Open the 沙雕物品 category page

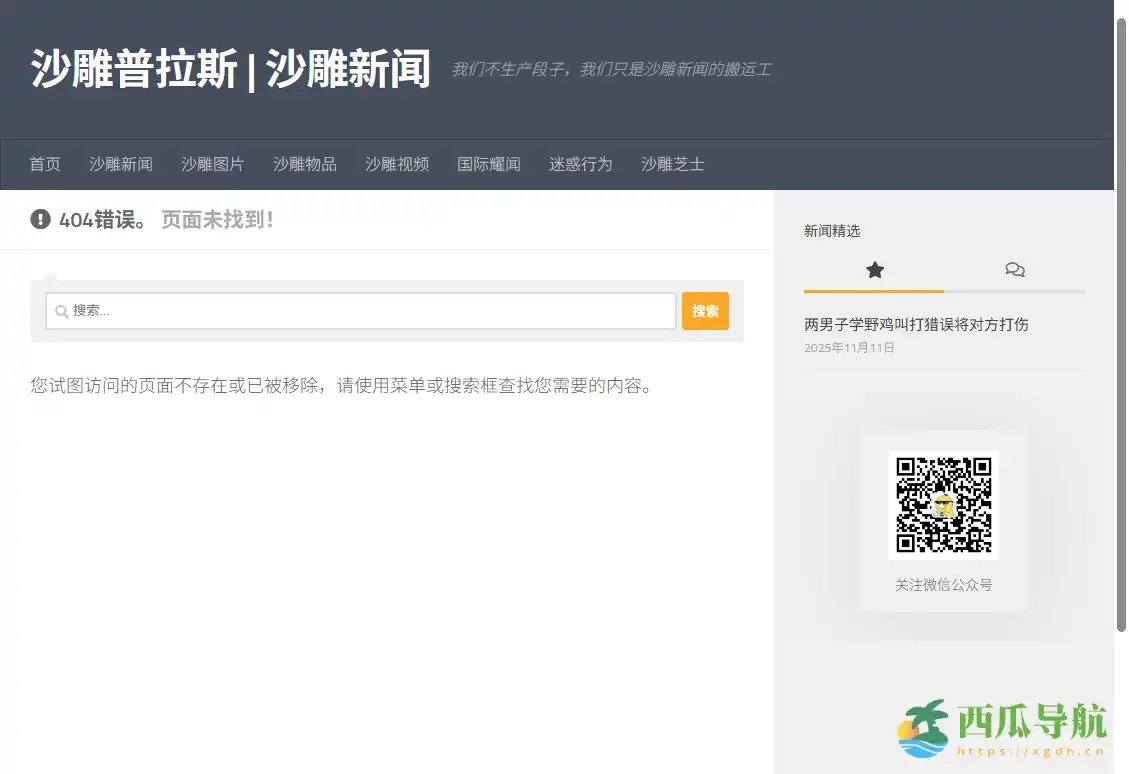tap(304, 164)
